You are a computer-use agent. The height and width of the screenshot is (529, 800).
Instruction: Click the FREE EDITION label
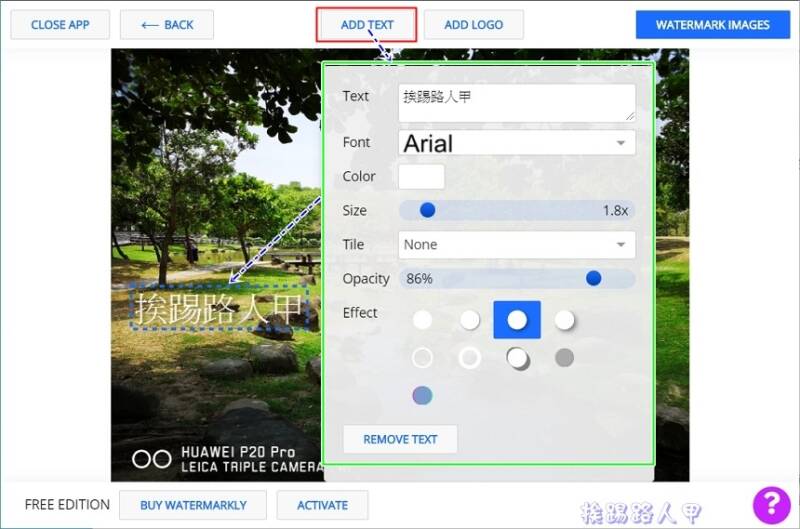67,505
